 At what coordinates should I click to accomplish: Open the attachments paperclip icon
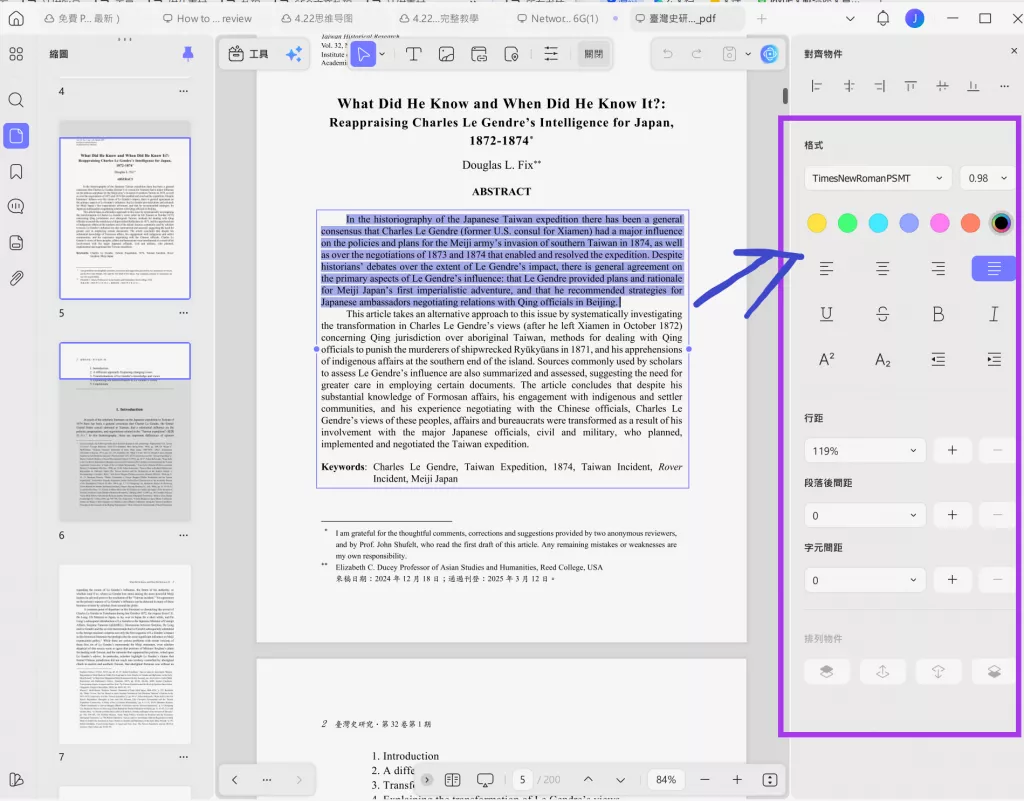16,278
